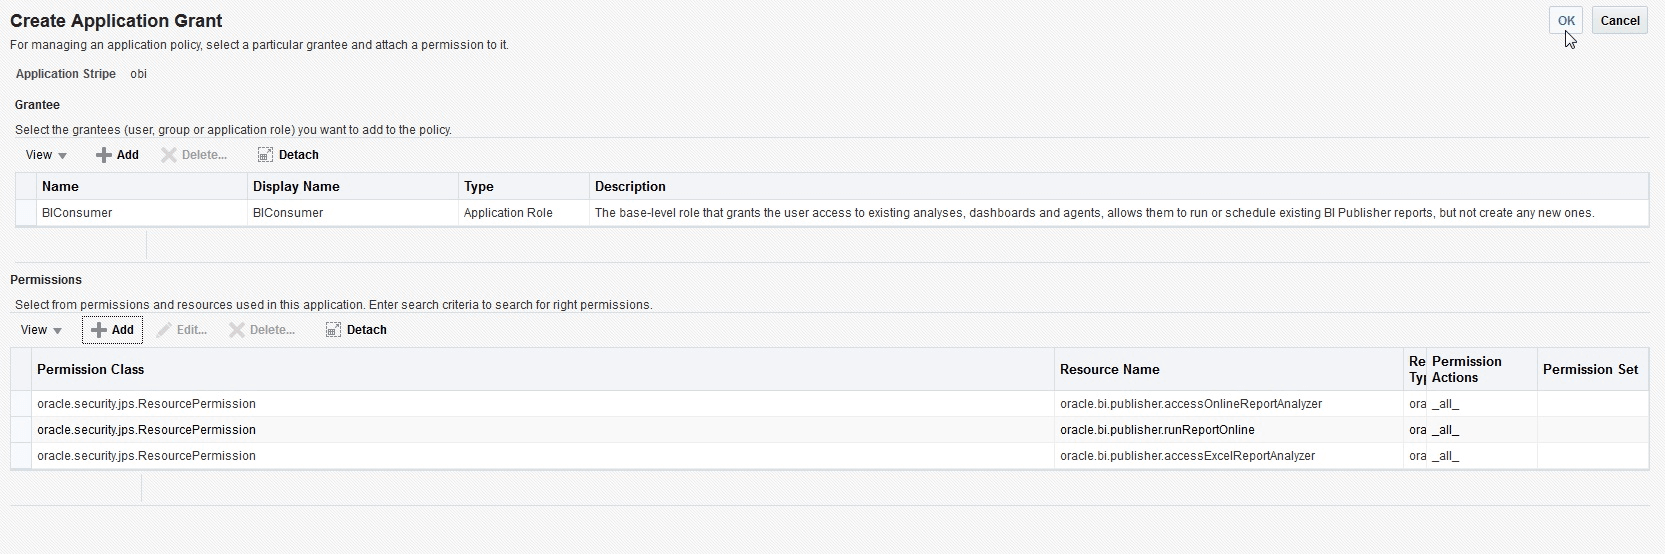
Task: Detach the Grantee table
Action: (x=265, y=155)
